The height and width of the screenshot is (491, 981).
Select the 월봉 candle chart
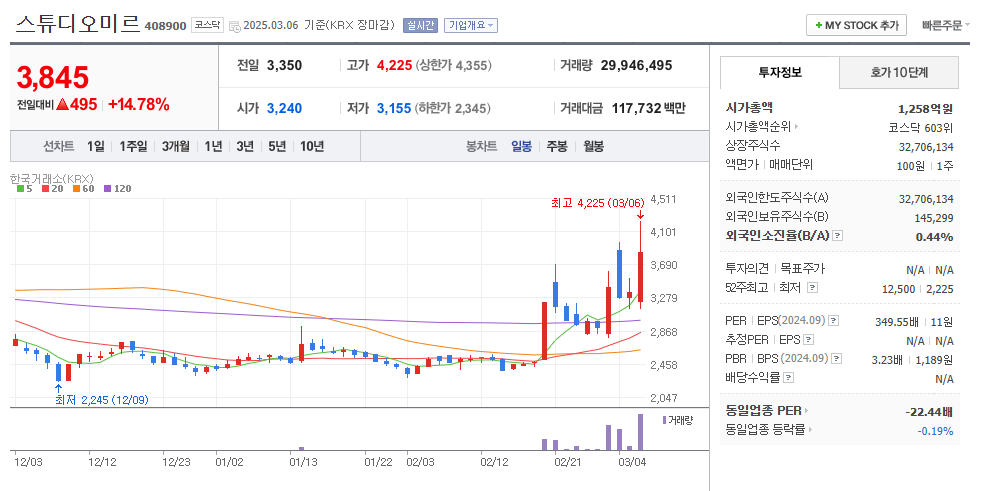(x=594, y=146)
